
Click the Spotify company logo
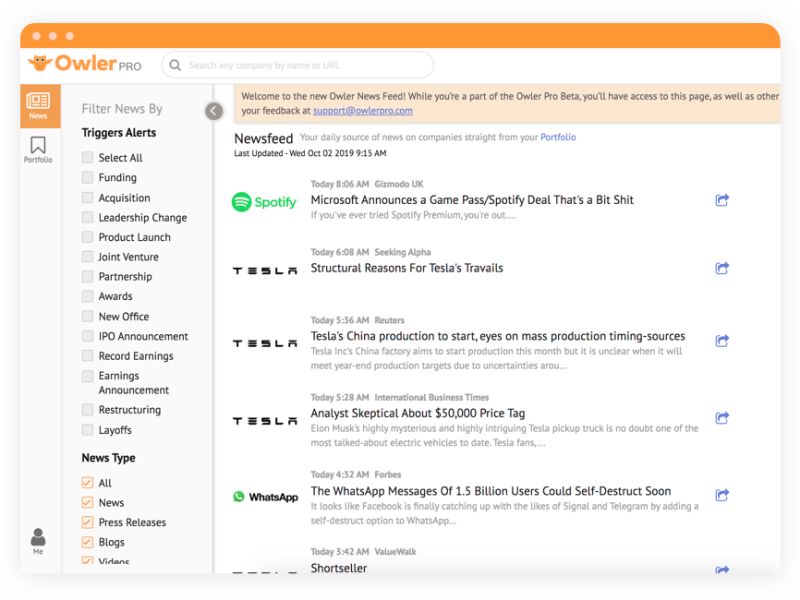coord(264,202)
